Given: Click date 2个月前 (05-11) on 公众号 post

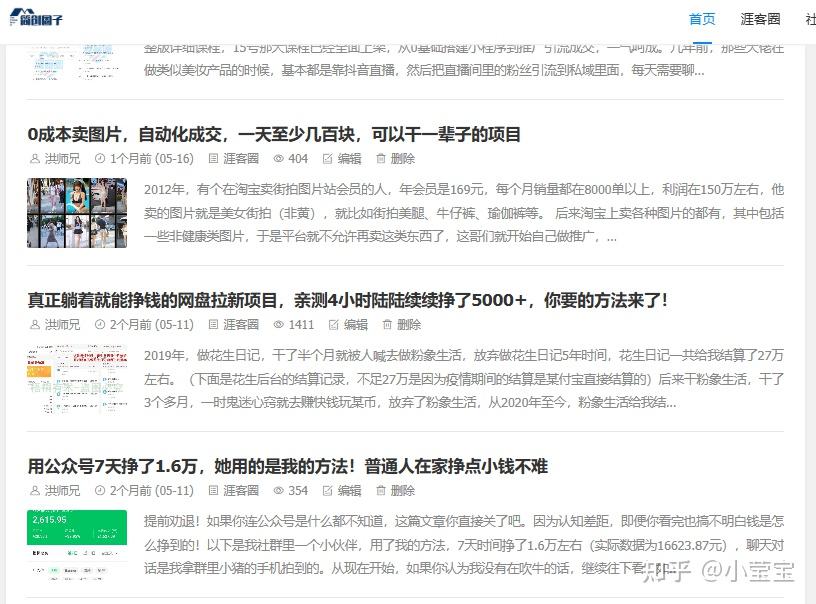Looking at the screenshot, I should click(151, 491).
